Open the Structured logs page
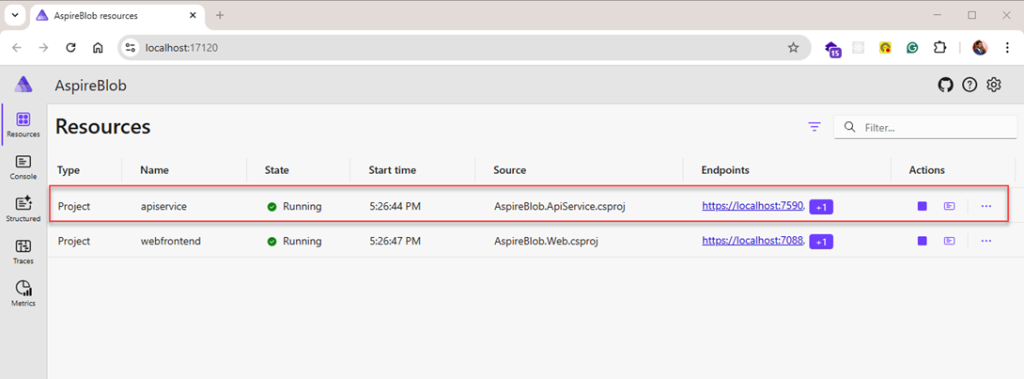The image size is (1024, 379). (x=24, y=209)
